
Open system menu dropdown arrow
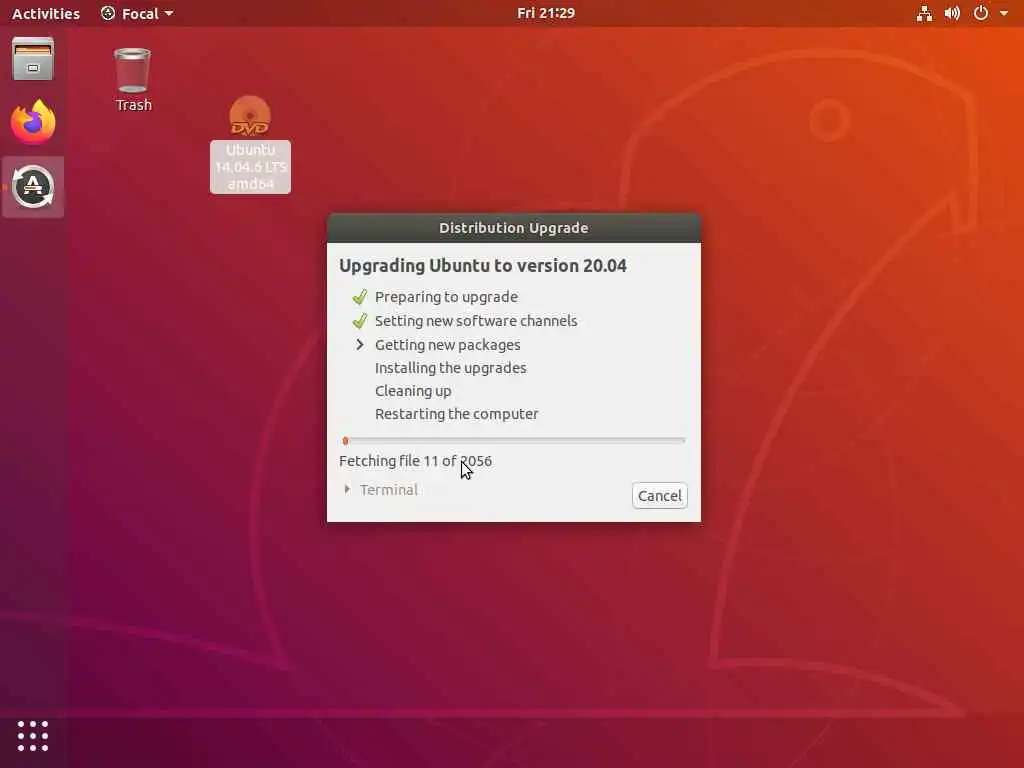click(1004, 13)
